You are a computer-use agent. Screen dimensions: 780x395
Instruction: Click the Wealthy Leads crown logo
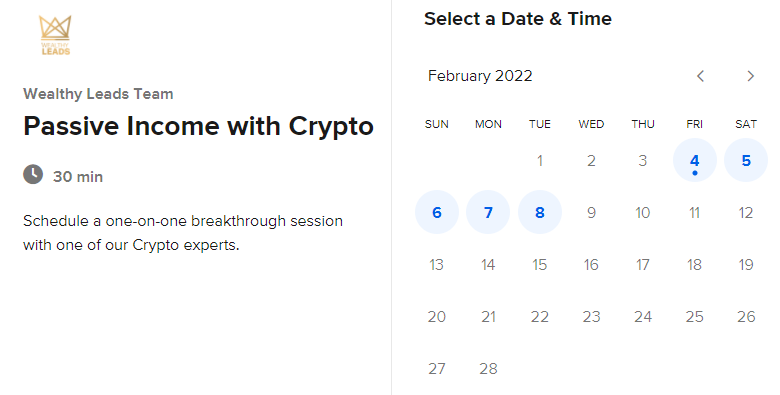pyautogui.click(x=55, y=35)
